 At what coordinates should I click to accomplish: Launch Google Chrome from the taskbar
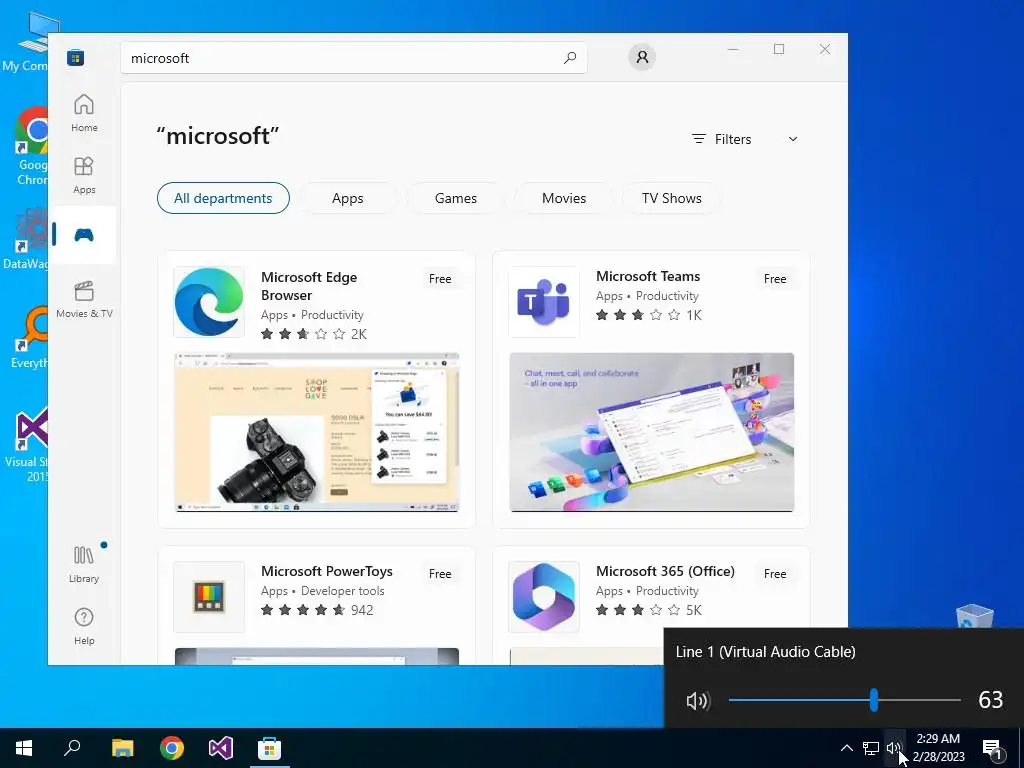coord(172,748)
